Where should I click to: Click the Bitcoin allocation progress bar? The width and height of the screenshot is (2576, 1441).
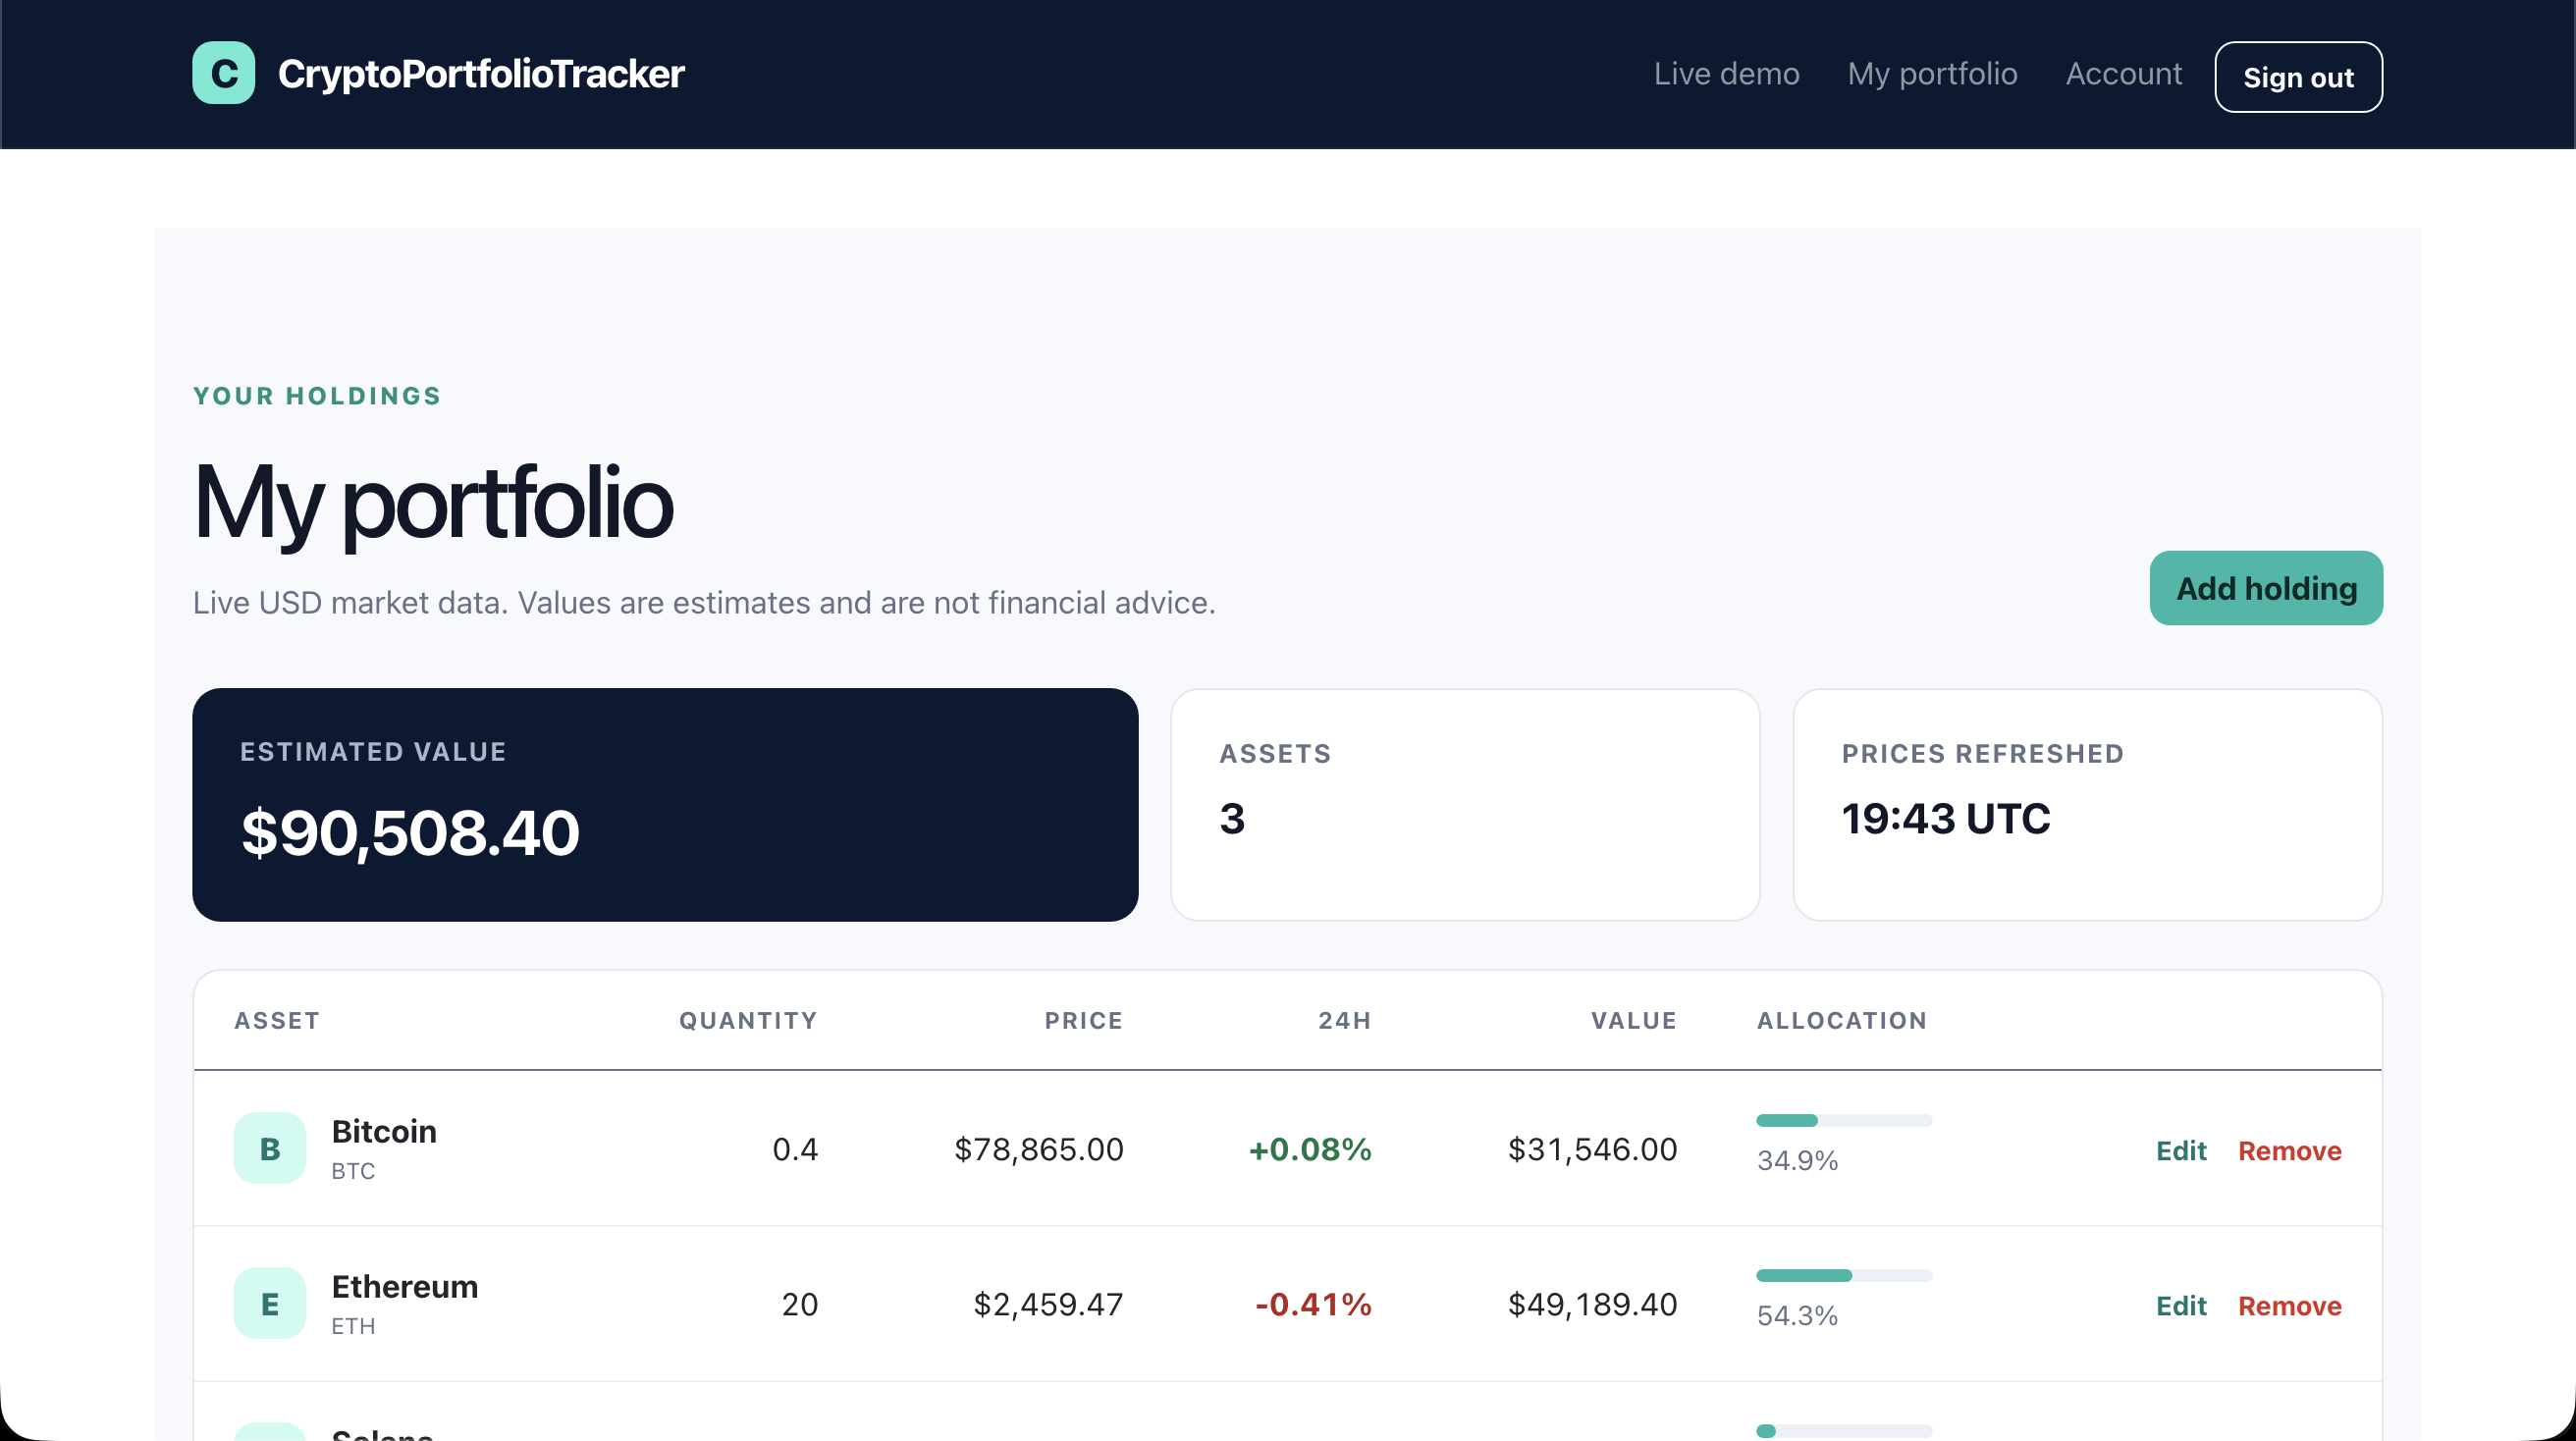[1844, 1120]
